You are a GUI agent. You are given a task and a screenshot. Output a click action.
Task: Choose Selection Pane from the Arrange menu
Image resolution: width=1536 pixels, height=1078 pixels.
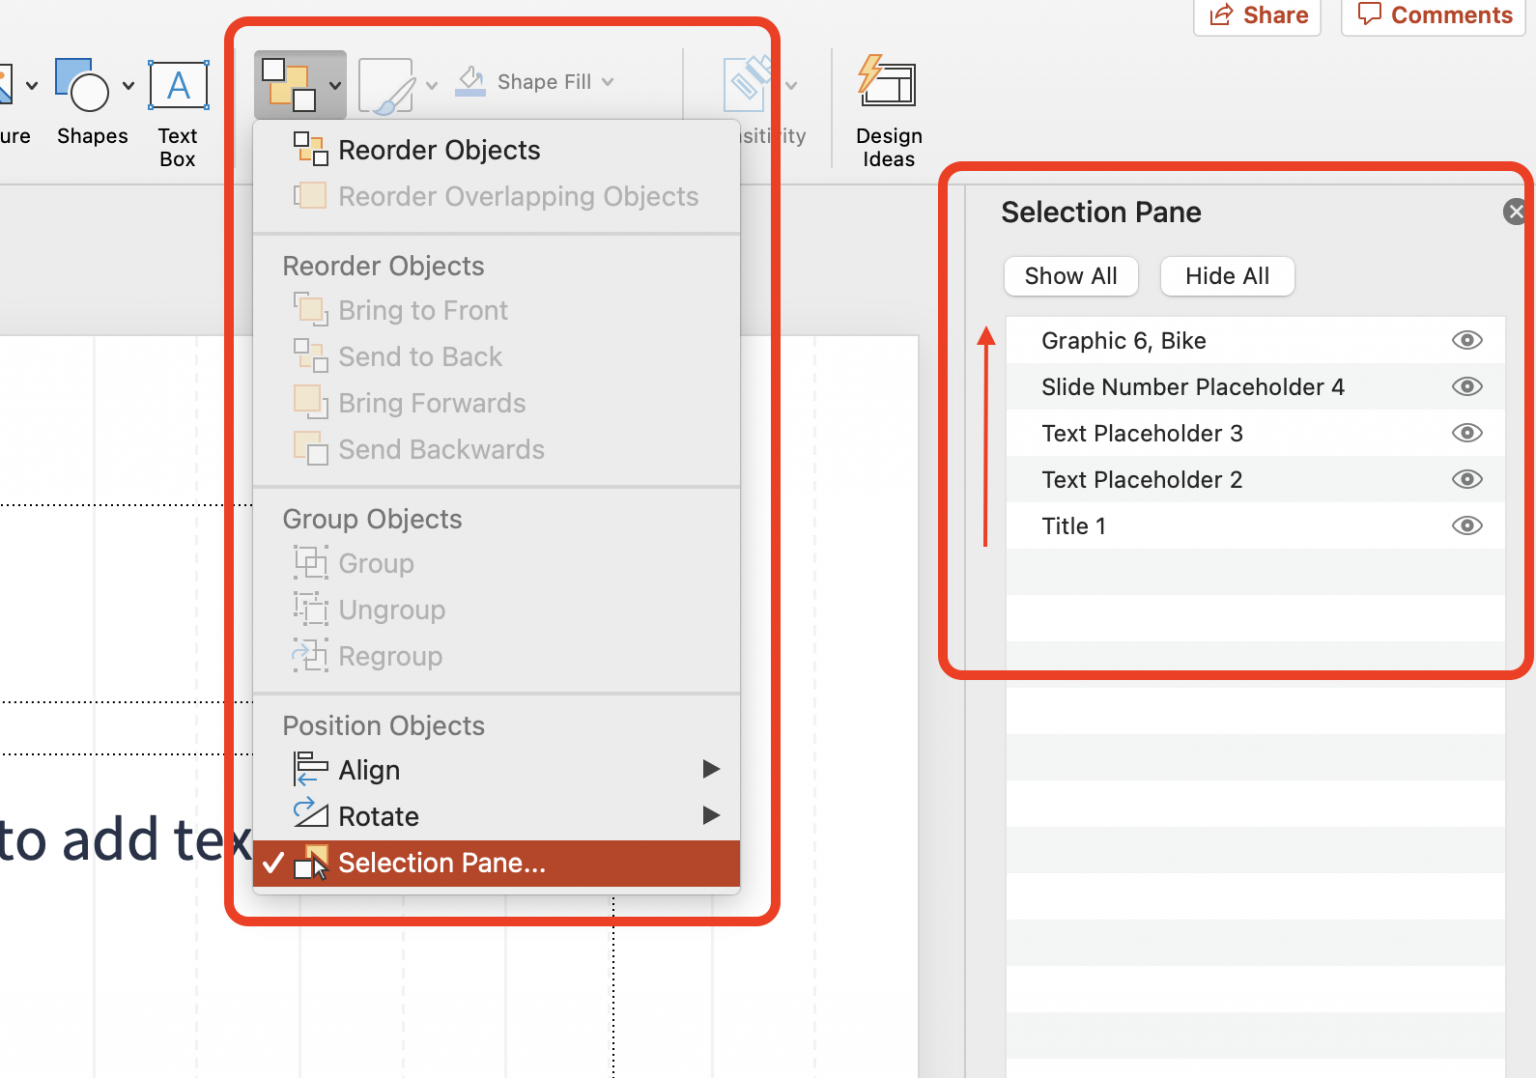coord(443,862)
